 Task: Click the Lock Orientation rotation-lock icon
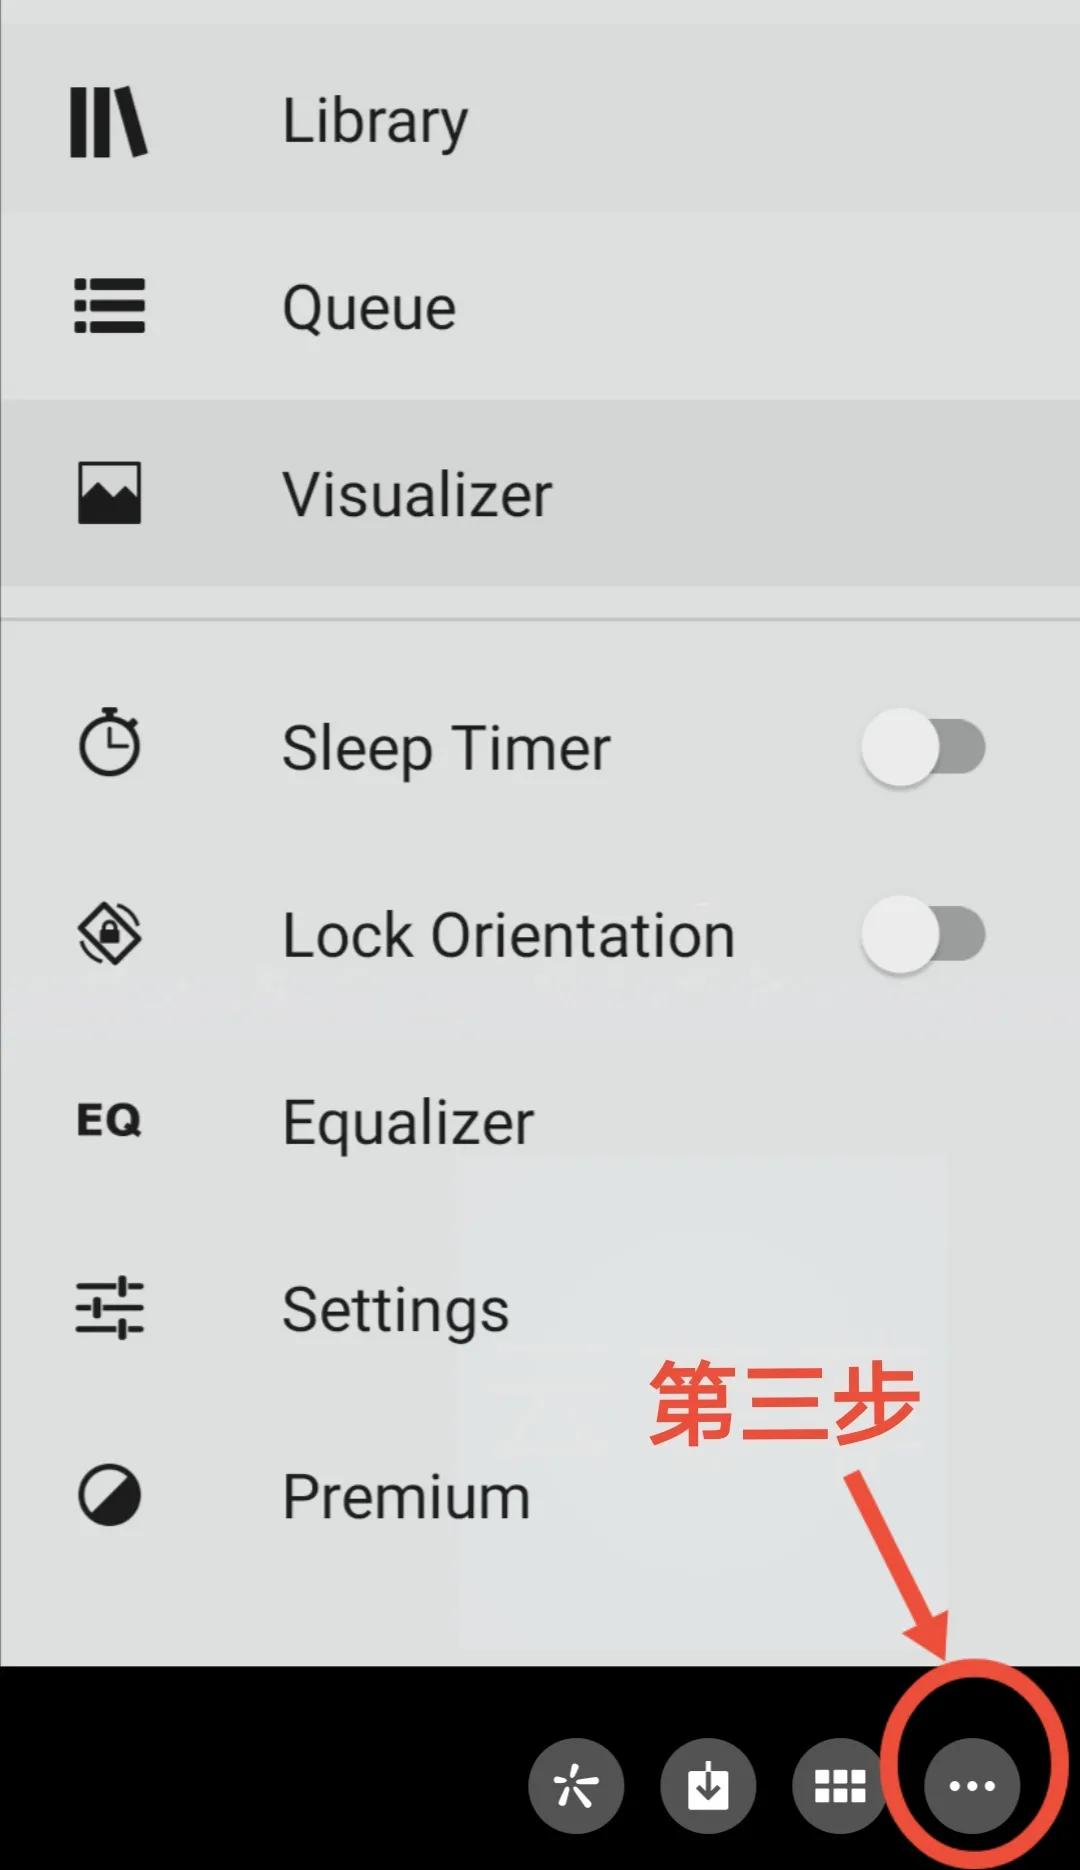click(109, 934)
